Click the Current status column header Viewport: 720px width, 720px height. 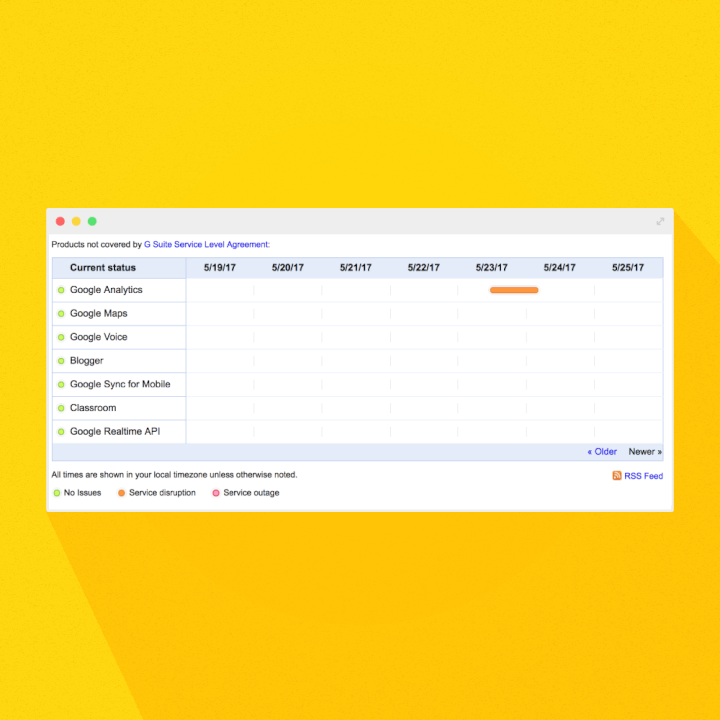pos(103,268)
